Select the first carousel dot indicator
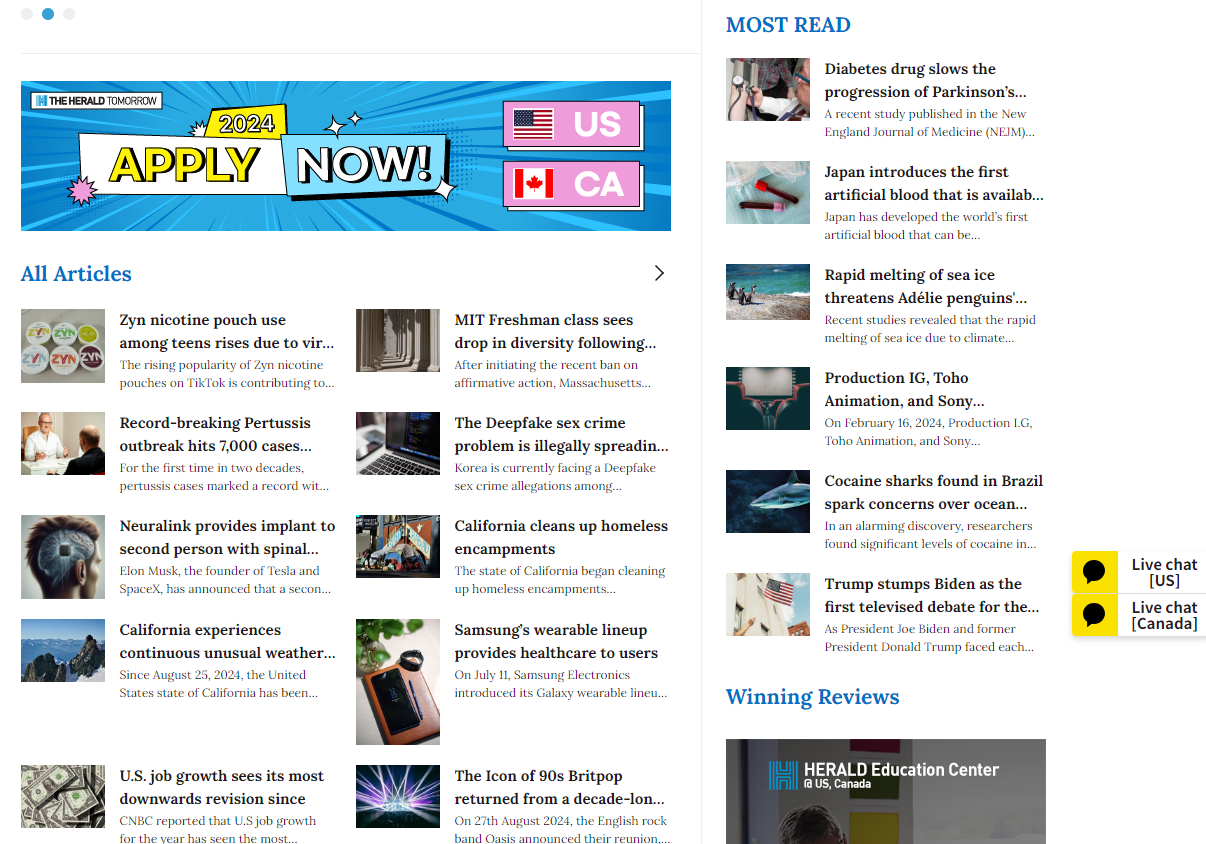The image size is (1206, 844). point(27,14)
